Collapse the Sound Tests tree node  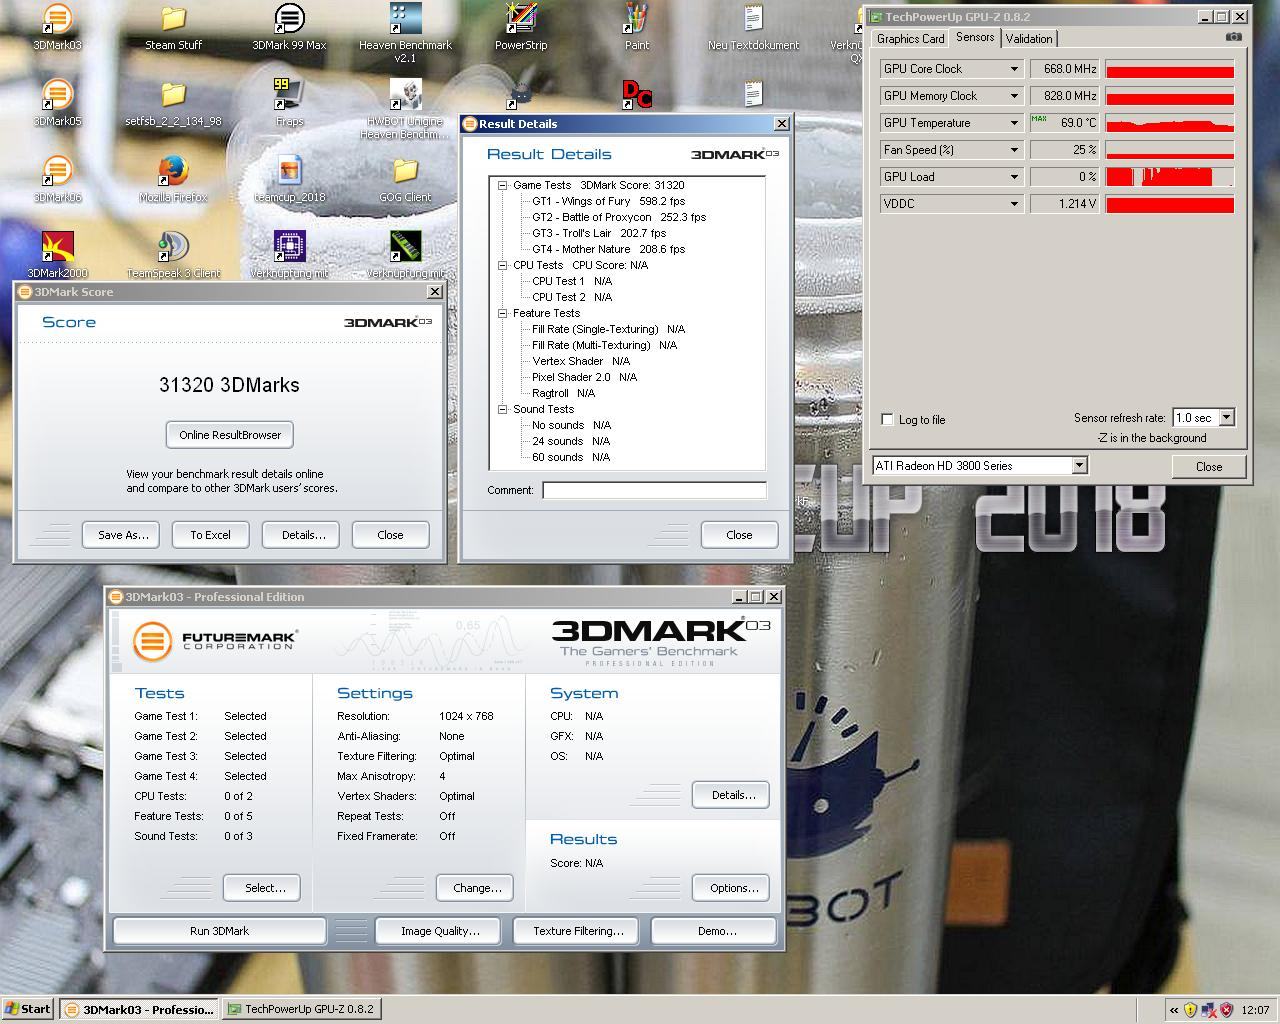(503, 409)
